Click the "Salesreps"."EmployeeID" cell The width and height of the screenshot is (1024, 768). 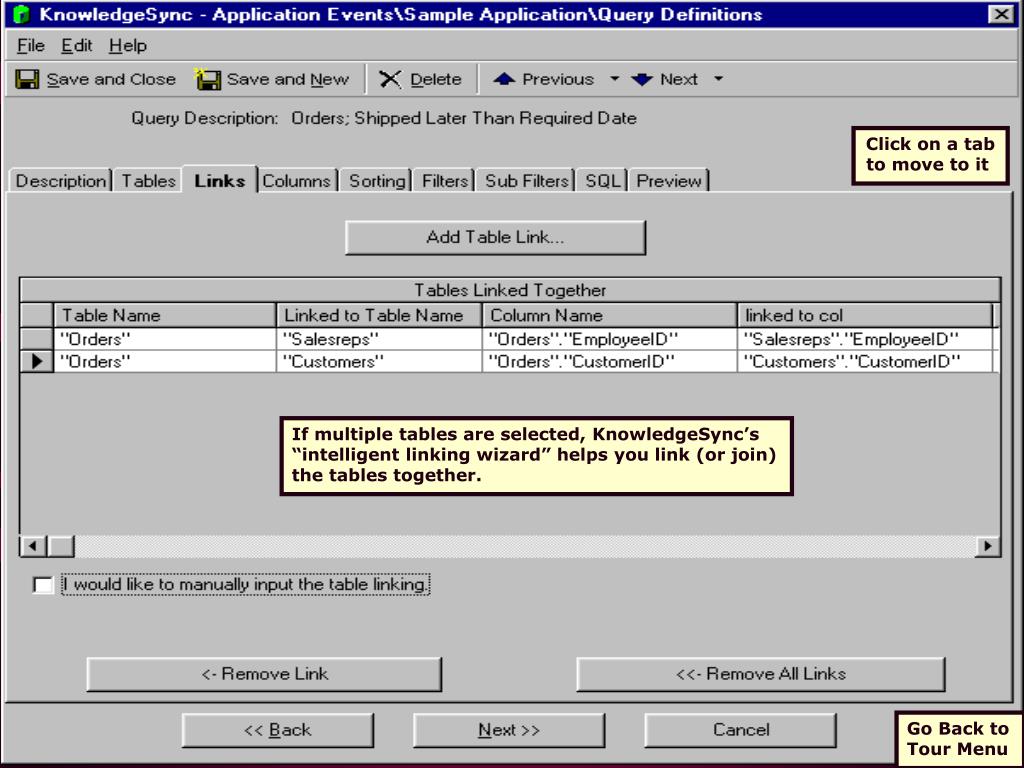coord(865,339)
